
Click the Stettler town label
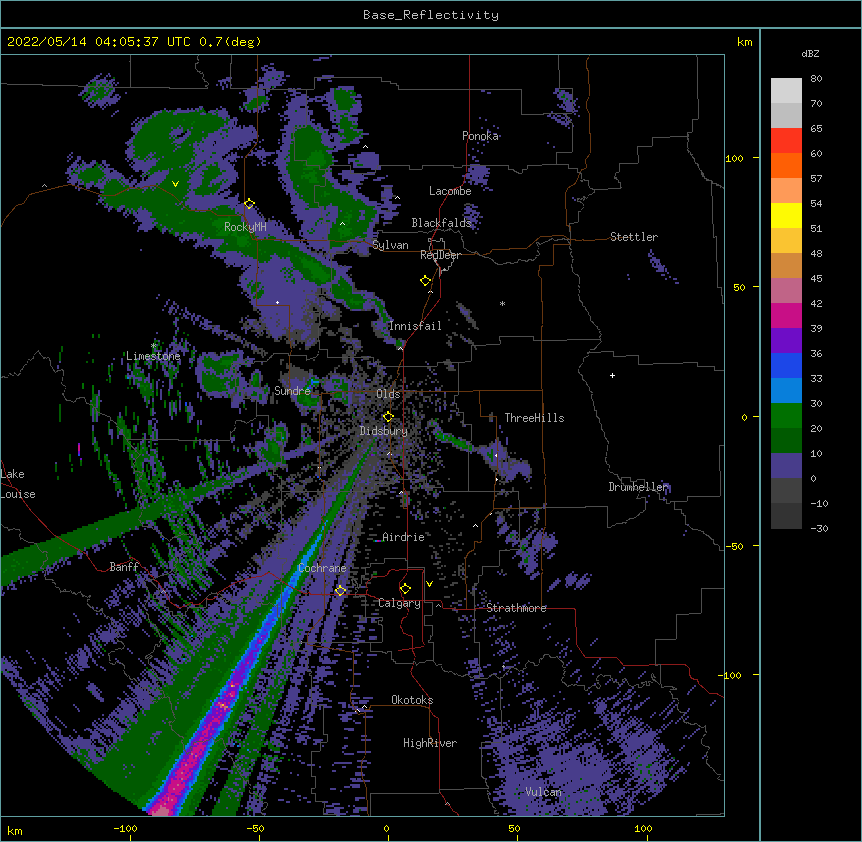[634, 237]
